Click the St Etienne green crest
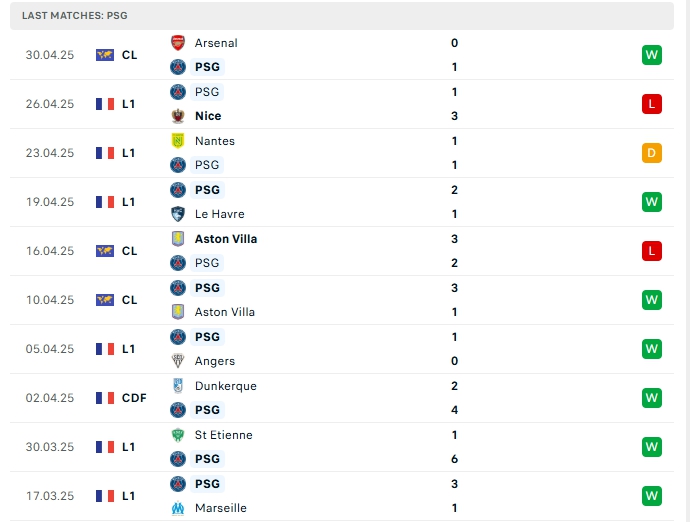Screen dimensions: 690x522 click(178, 435)
